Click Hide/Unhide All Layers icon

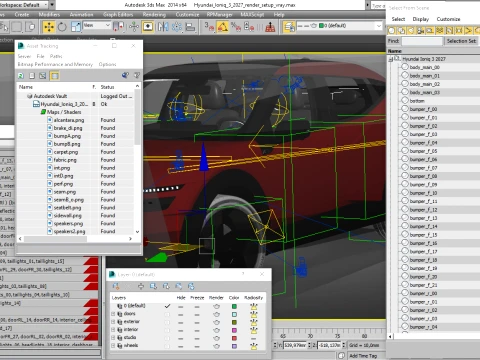[x=179, y=286]
